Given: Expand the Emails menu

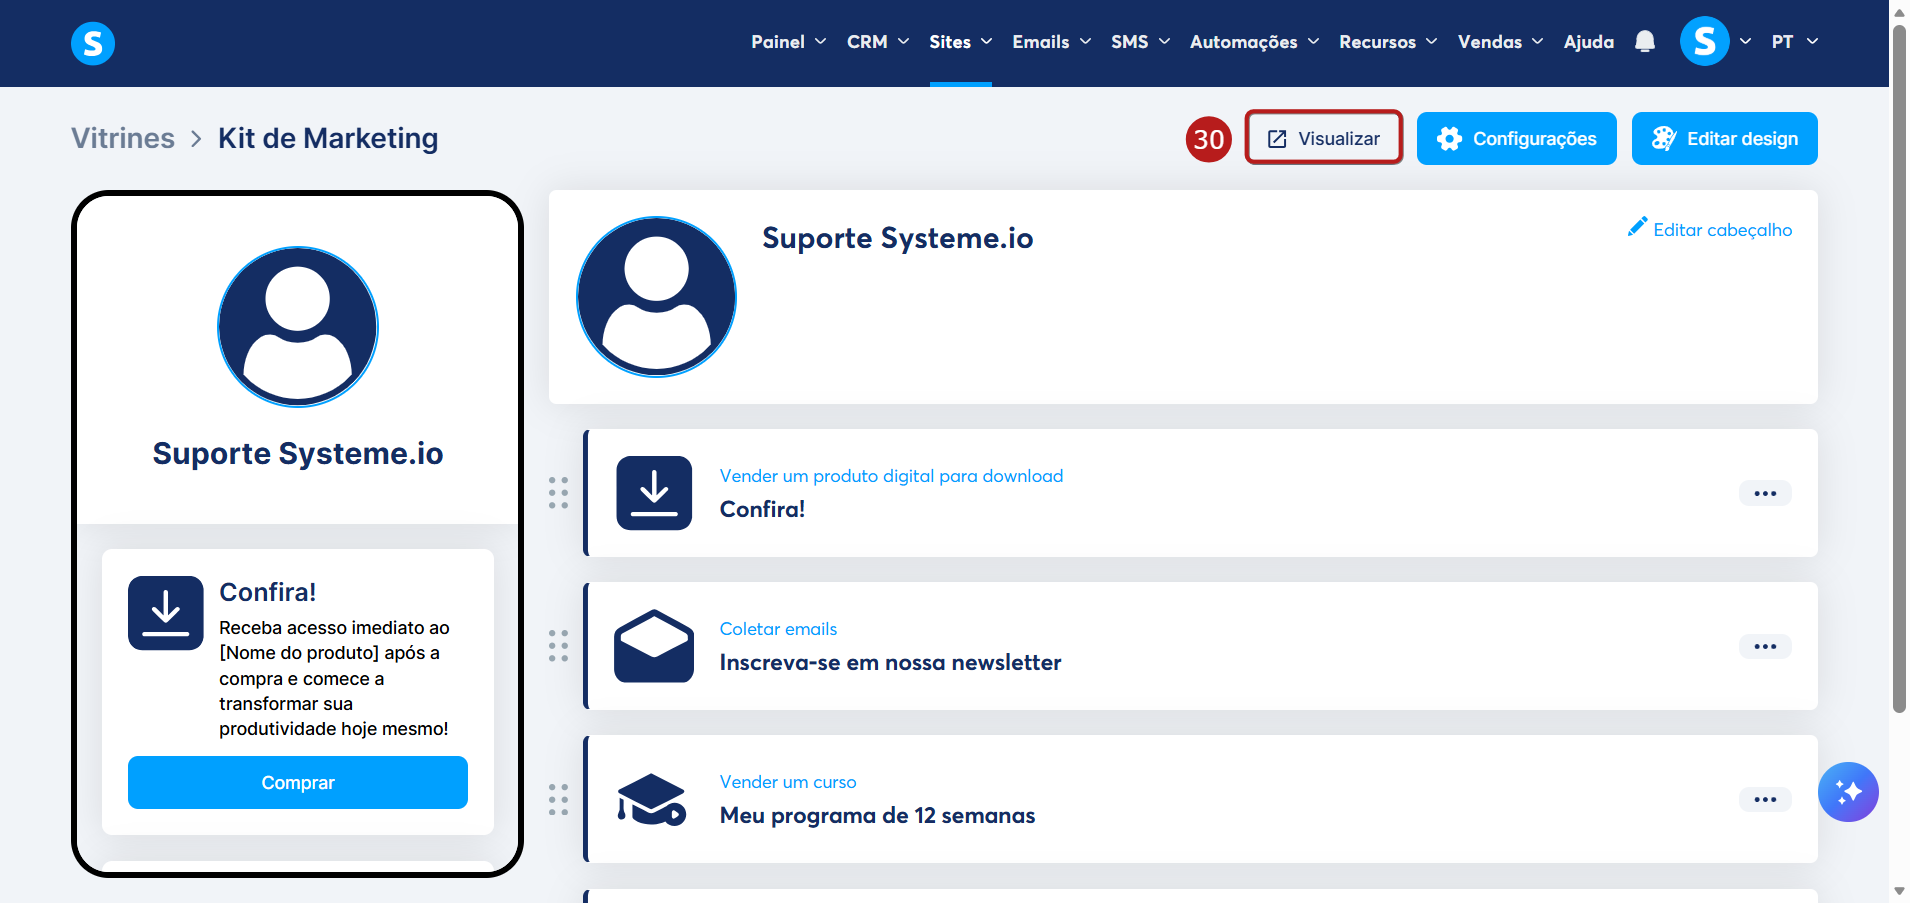Looking at the screenshot, I should (x=1052, y=42).
